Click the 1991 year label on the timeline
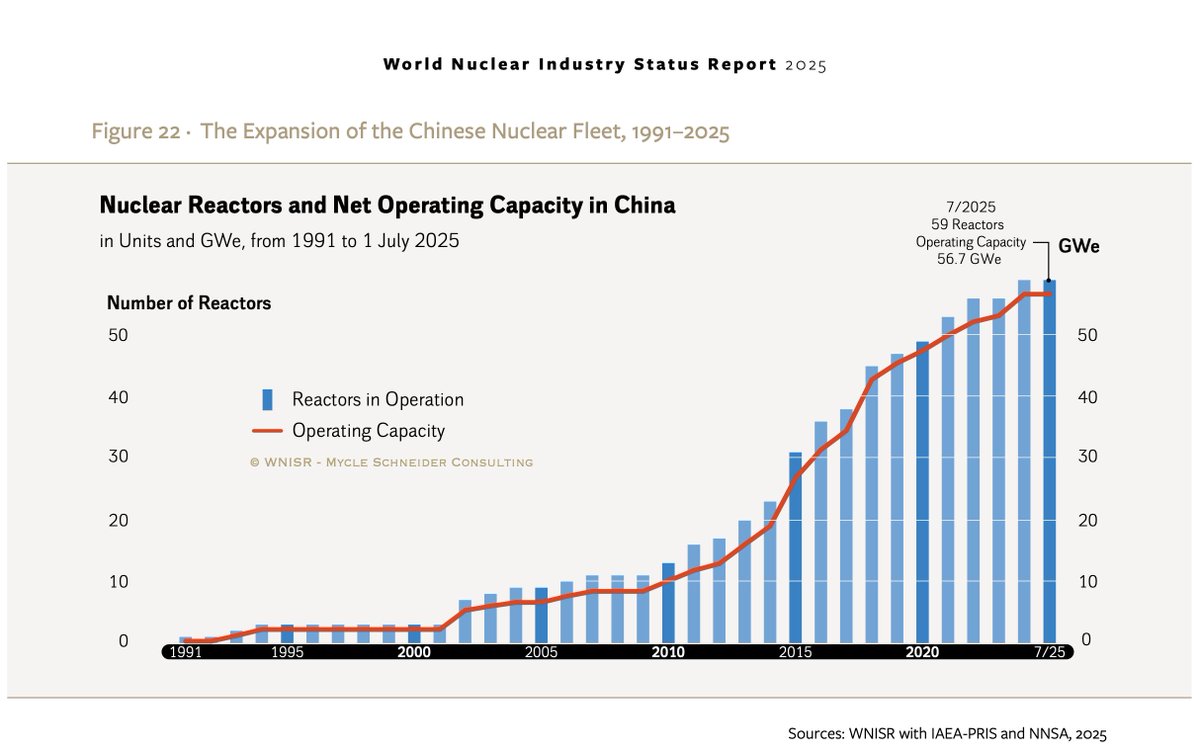 point(184,652)
